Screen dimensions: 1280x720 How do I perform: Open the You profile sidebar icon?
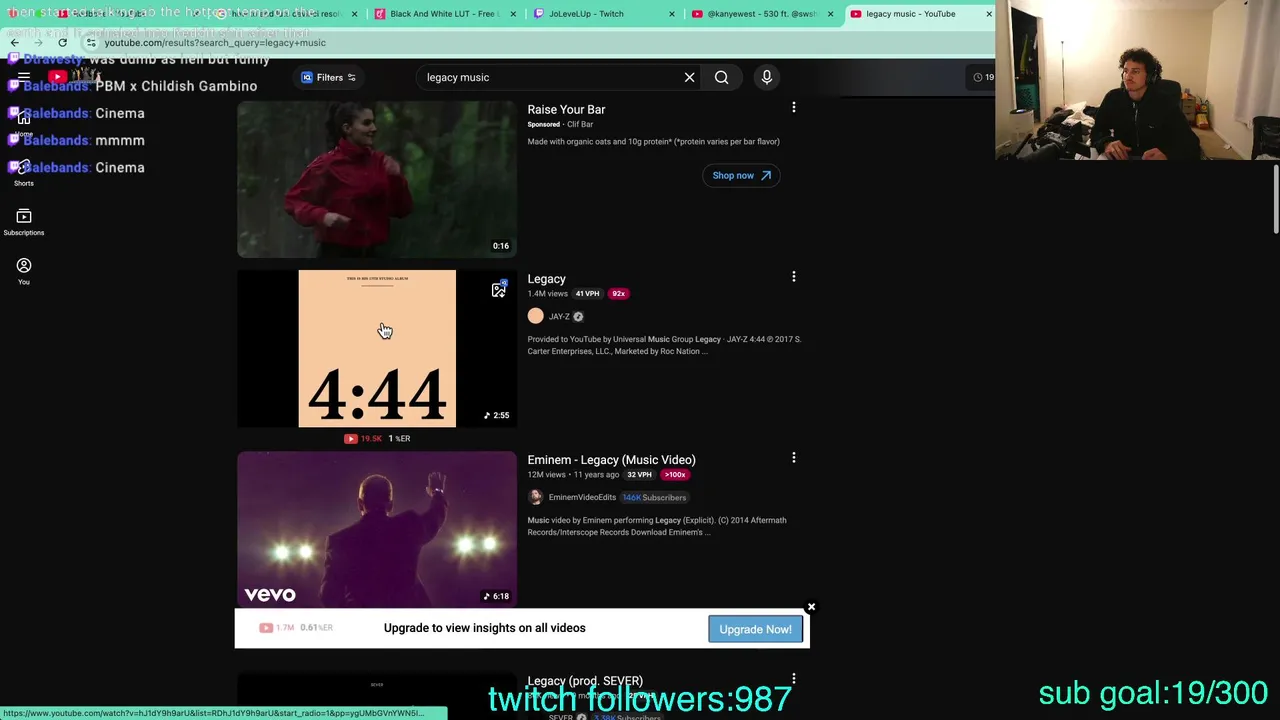24,271
